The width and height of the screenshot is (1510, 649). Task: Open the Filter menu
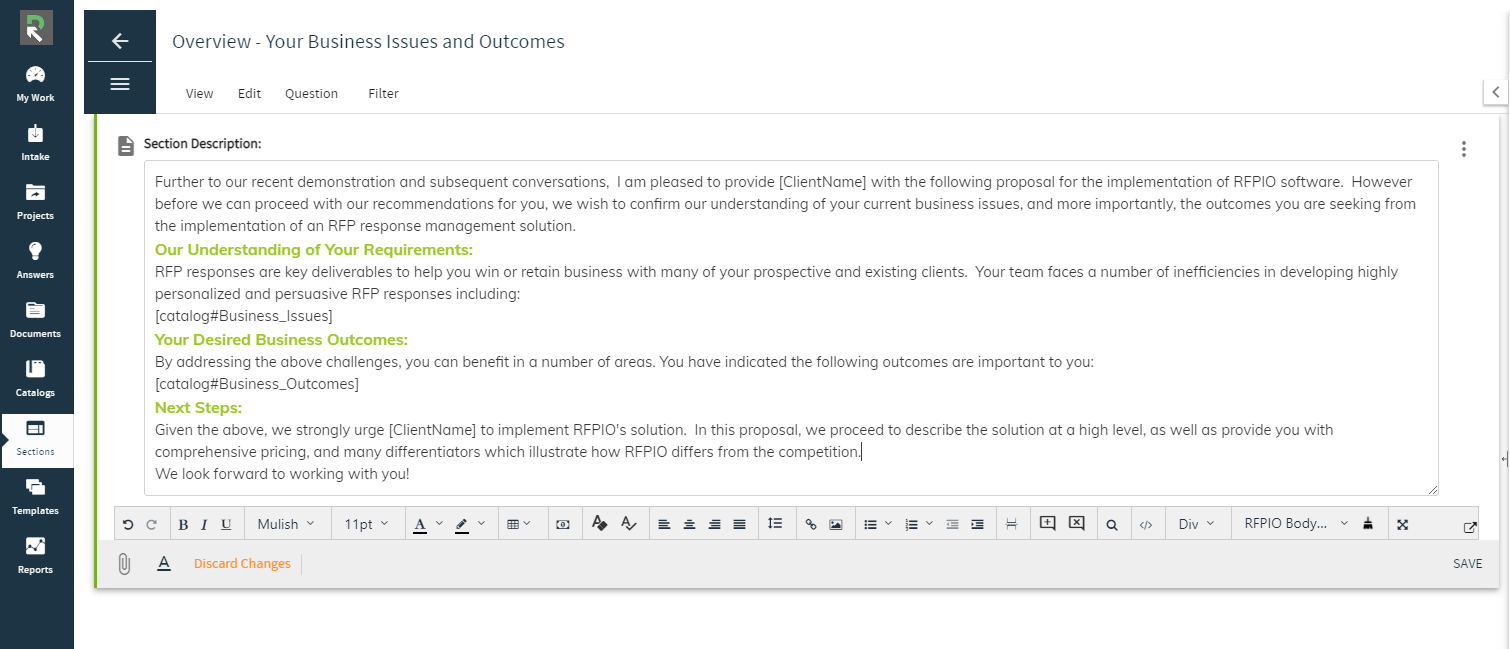pos(383,93)
